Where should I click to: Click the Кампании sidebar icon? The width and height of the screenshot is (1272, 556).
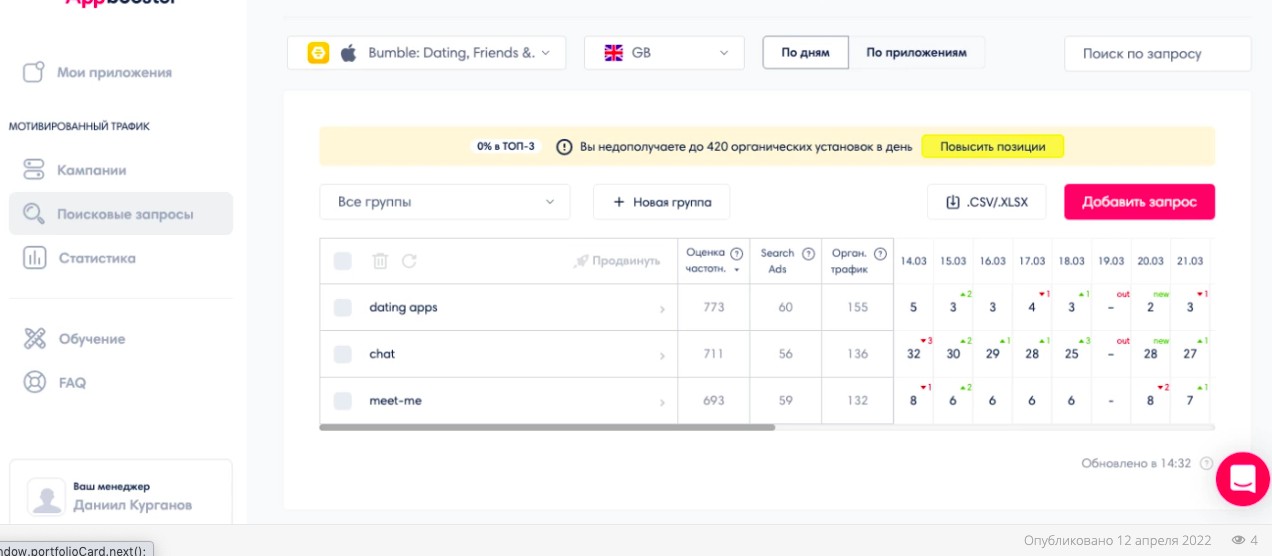click(x=35, y=170)
